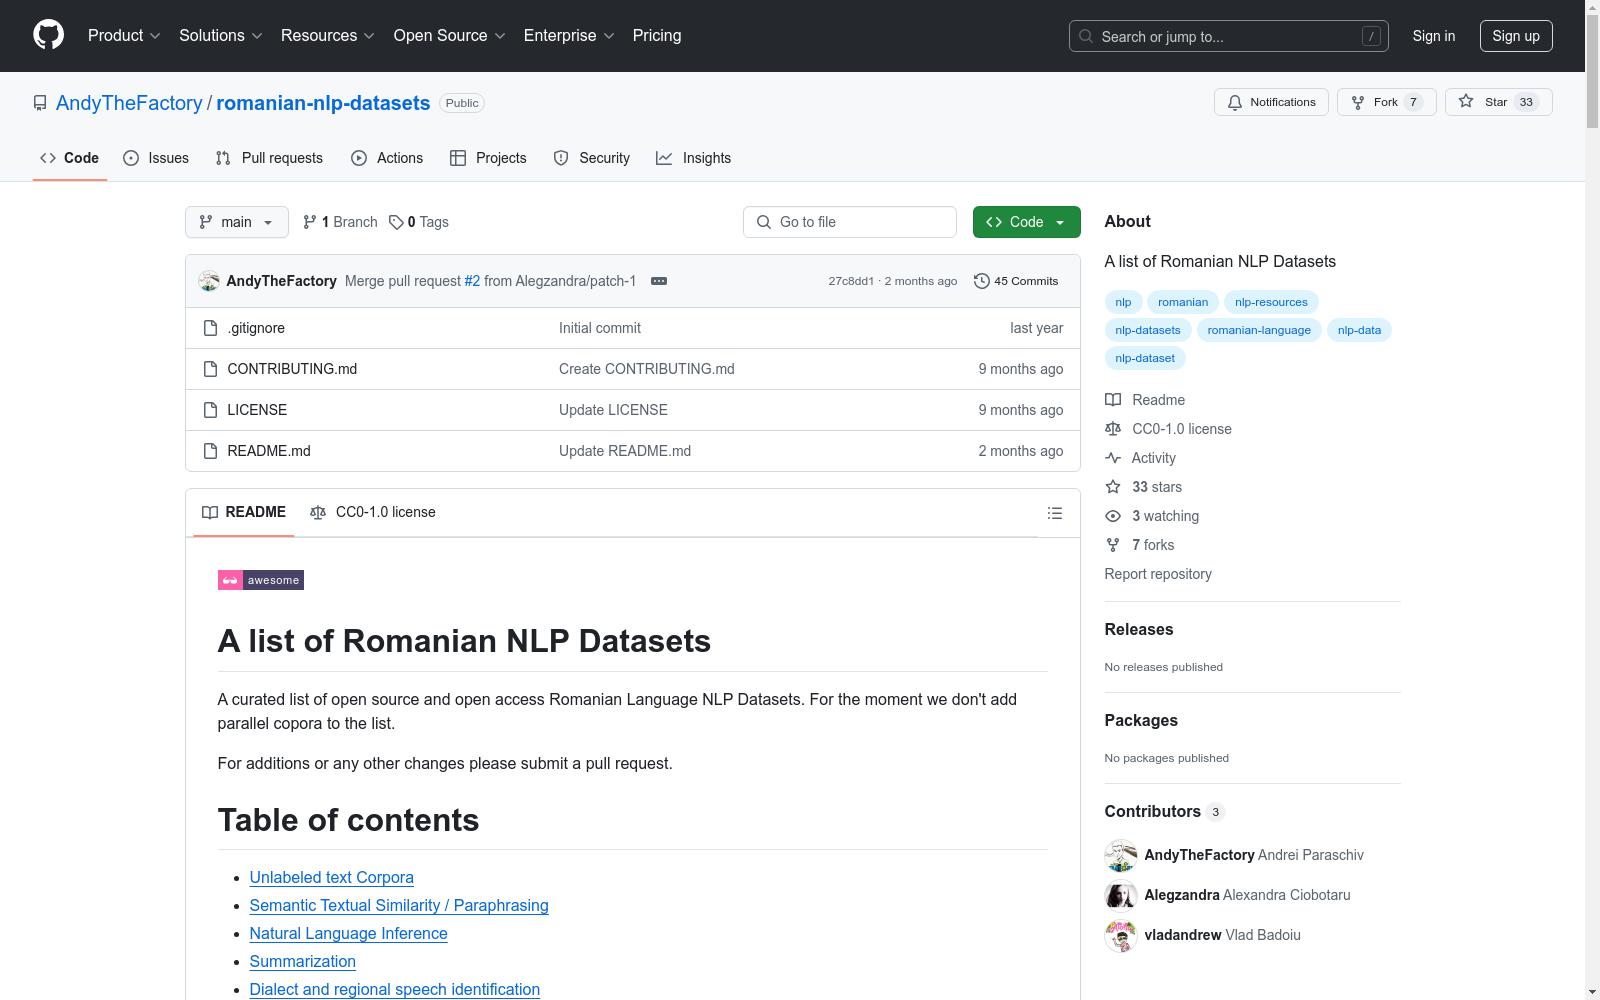Click the awesome badge image

click(x=261, y=580)
